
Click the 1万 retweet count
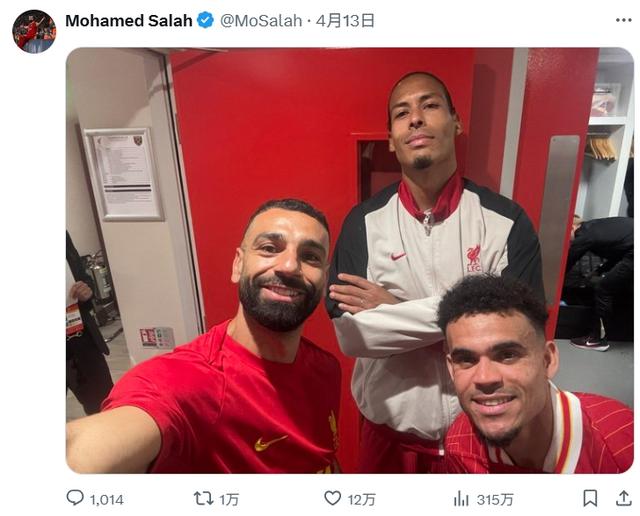pos(229,500)
